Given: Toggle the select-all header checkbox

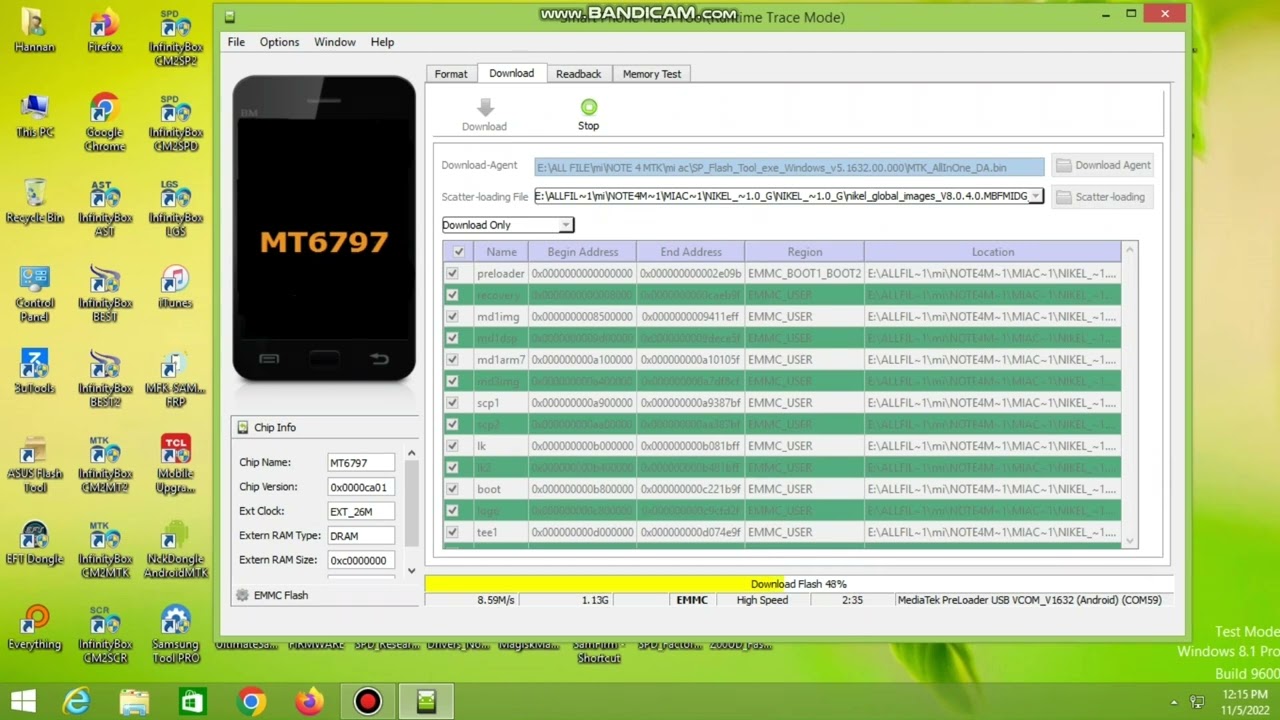Looking at the screenshot, I should click(459, 252).
